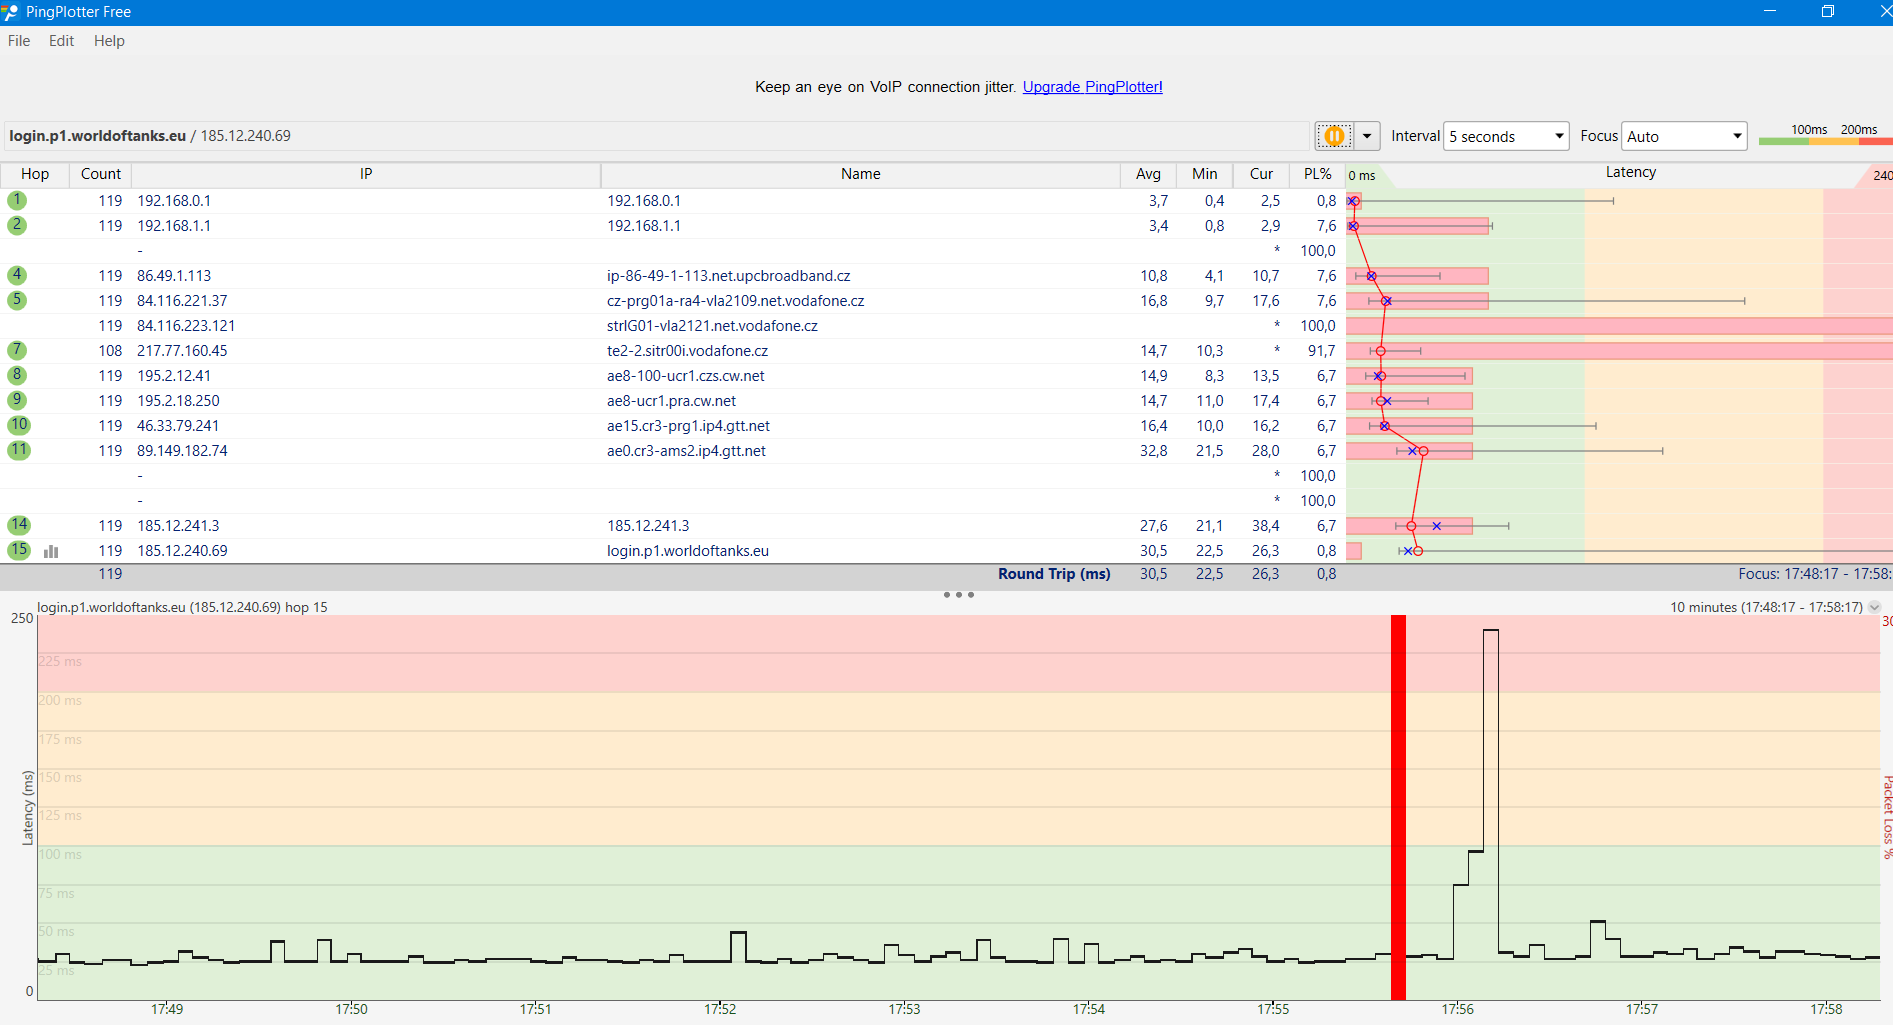The image size is (1893, 1025).
Task: Pause the trace with the orange pause button
Action: 1334,136
